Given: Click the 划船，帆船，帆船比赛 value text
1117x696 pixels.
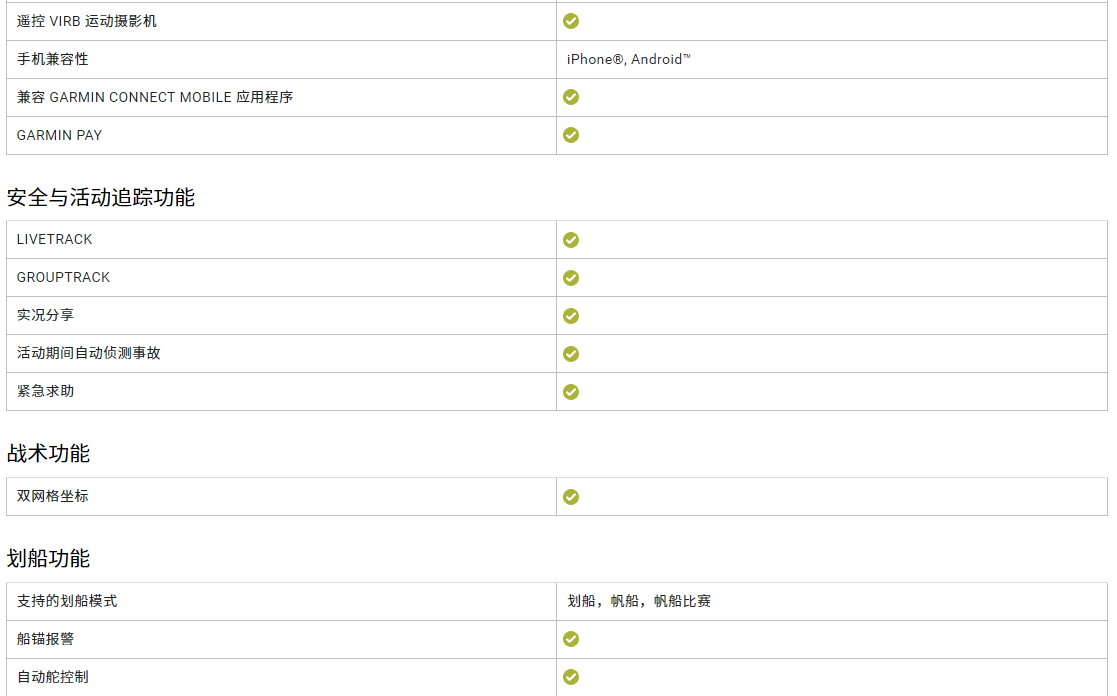Looking at the screenshot, I should tap(639, 601).
